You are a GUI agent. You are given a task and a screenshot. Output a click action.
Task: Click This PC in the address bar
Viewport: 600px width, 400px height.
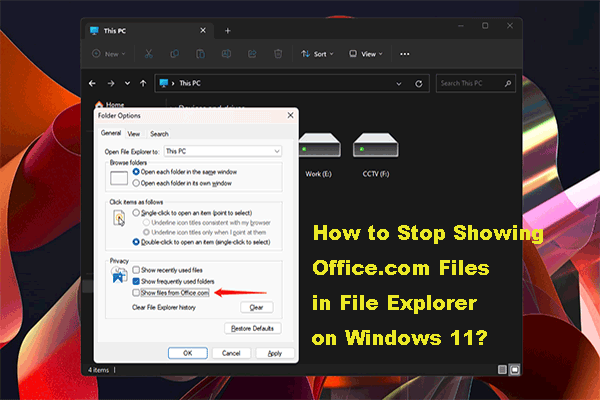coord(190,83)
